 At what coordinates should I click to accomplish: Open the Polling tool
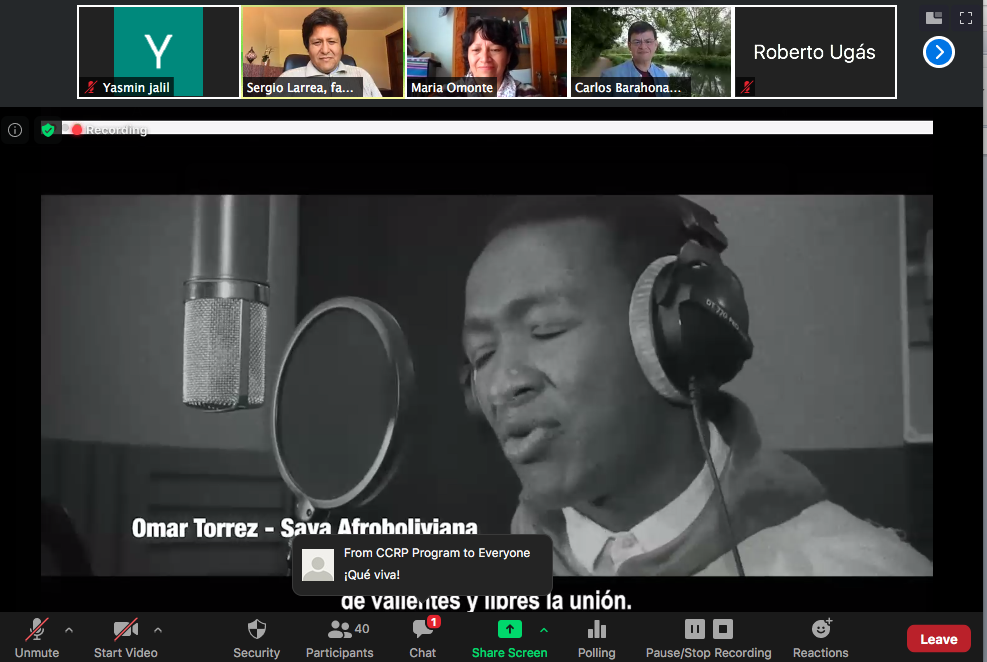click(597, 630)
